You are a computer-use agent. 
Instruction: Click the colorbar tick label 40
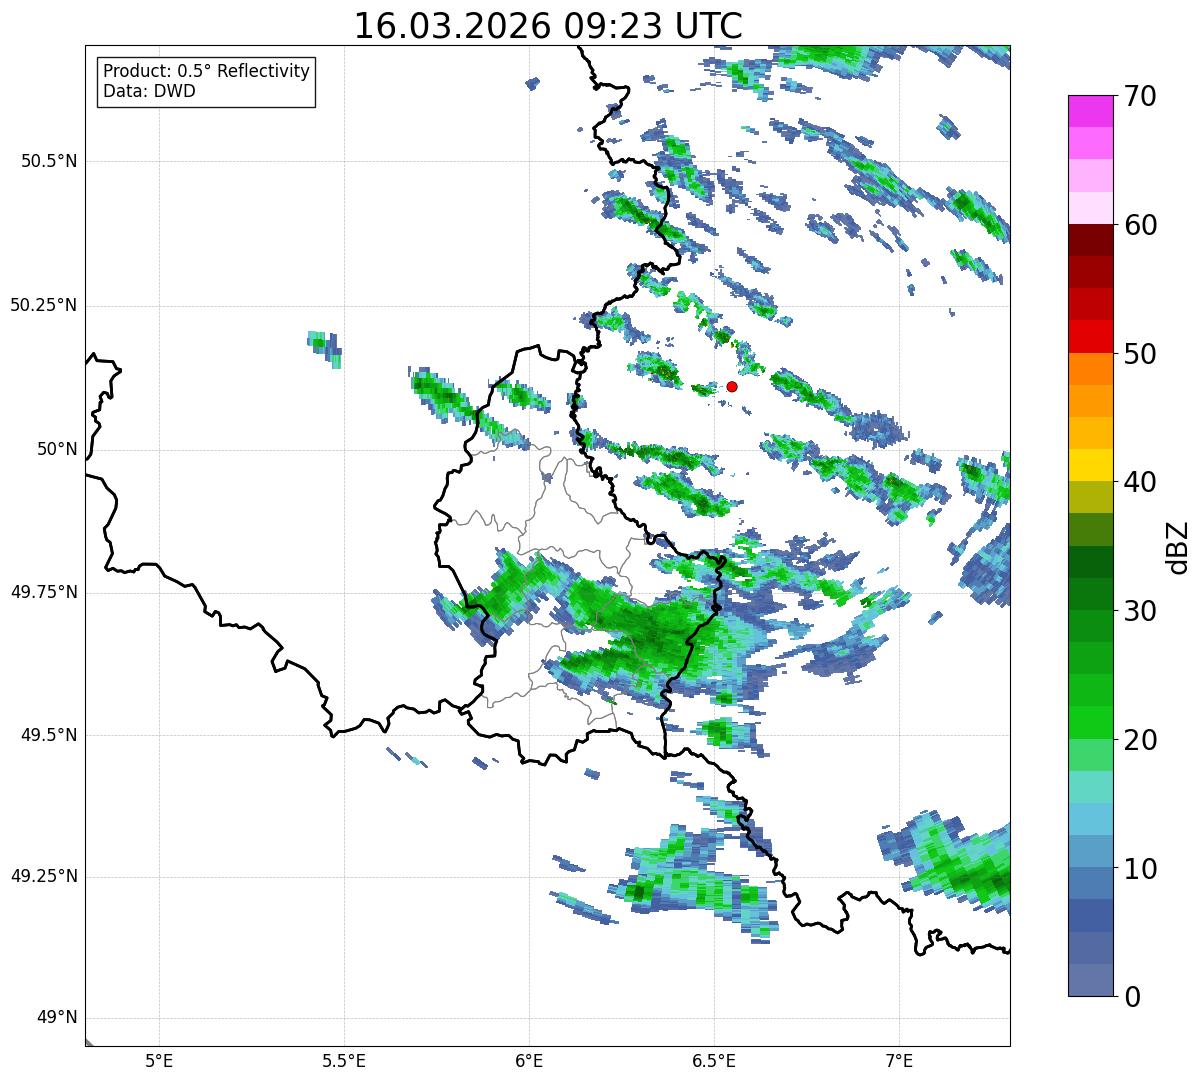pyautogui.click(x=1140, y=482)
